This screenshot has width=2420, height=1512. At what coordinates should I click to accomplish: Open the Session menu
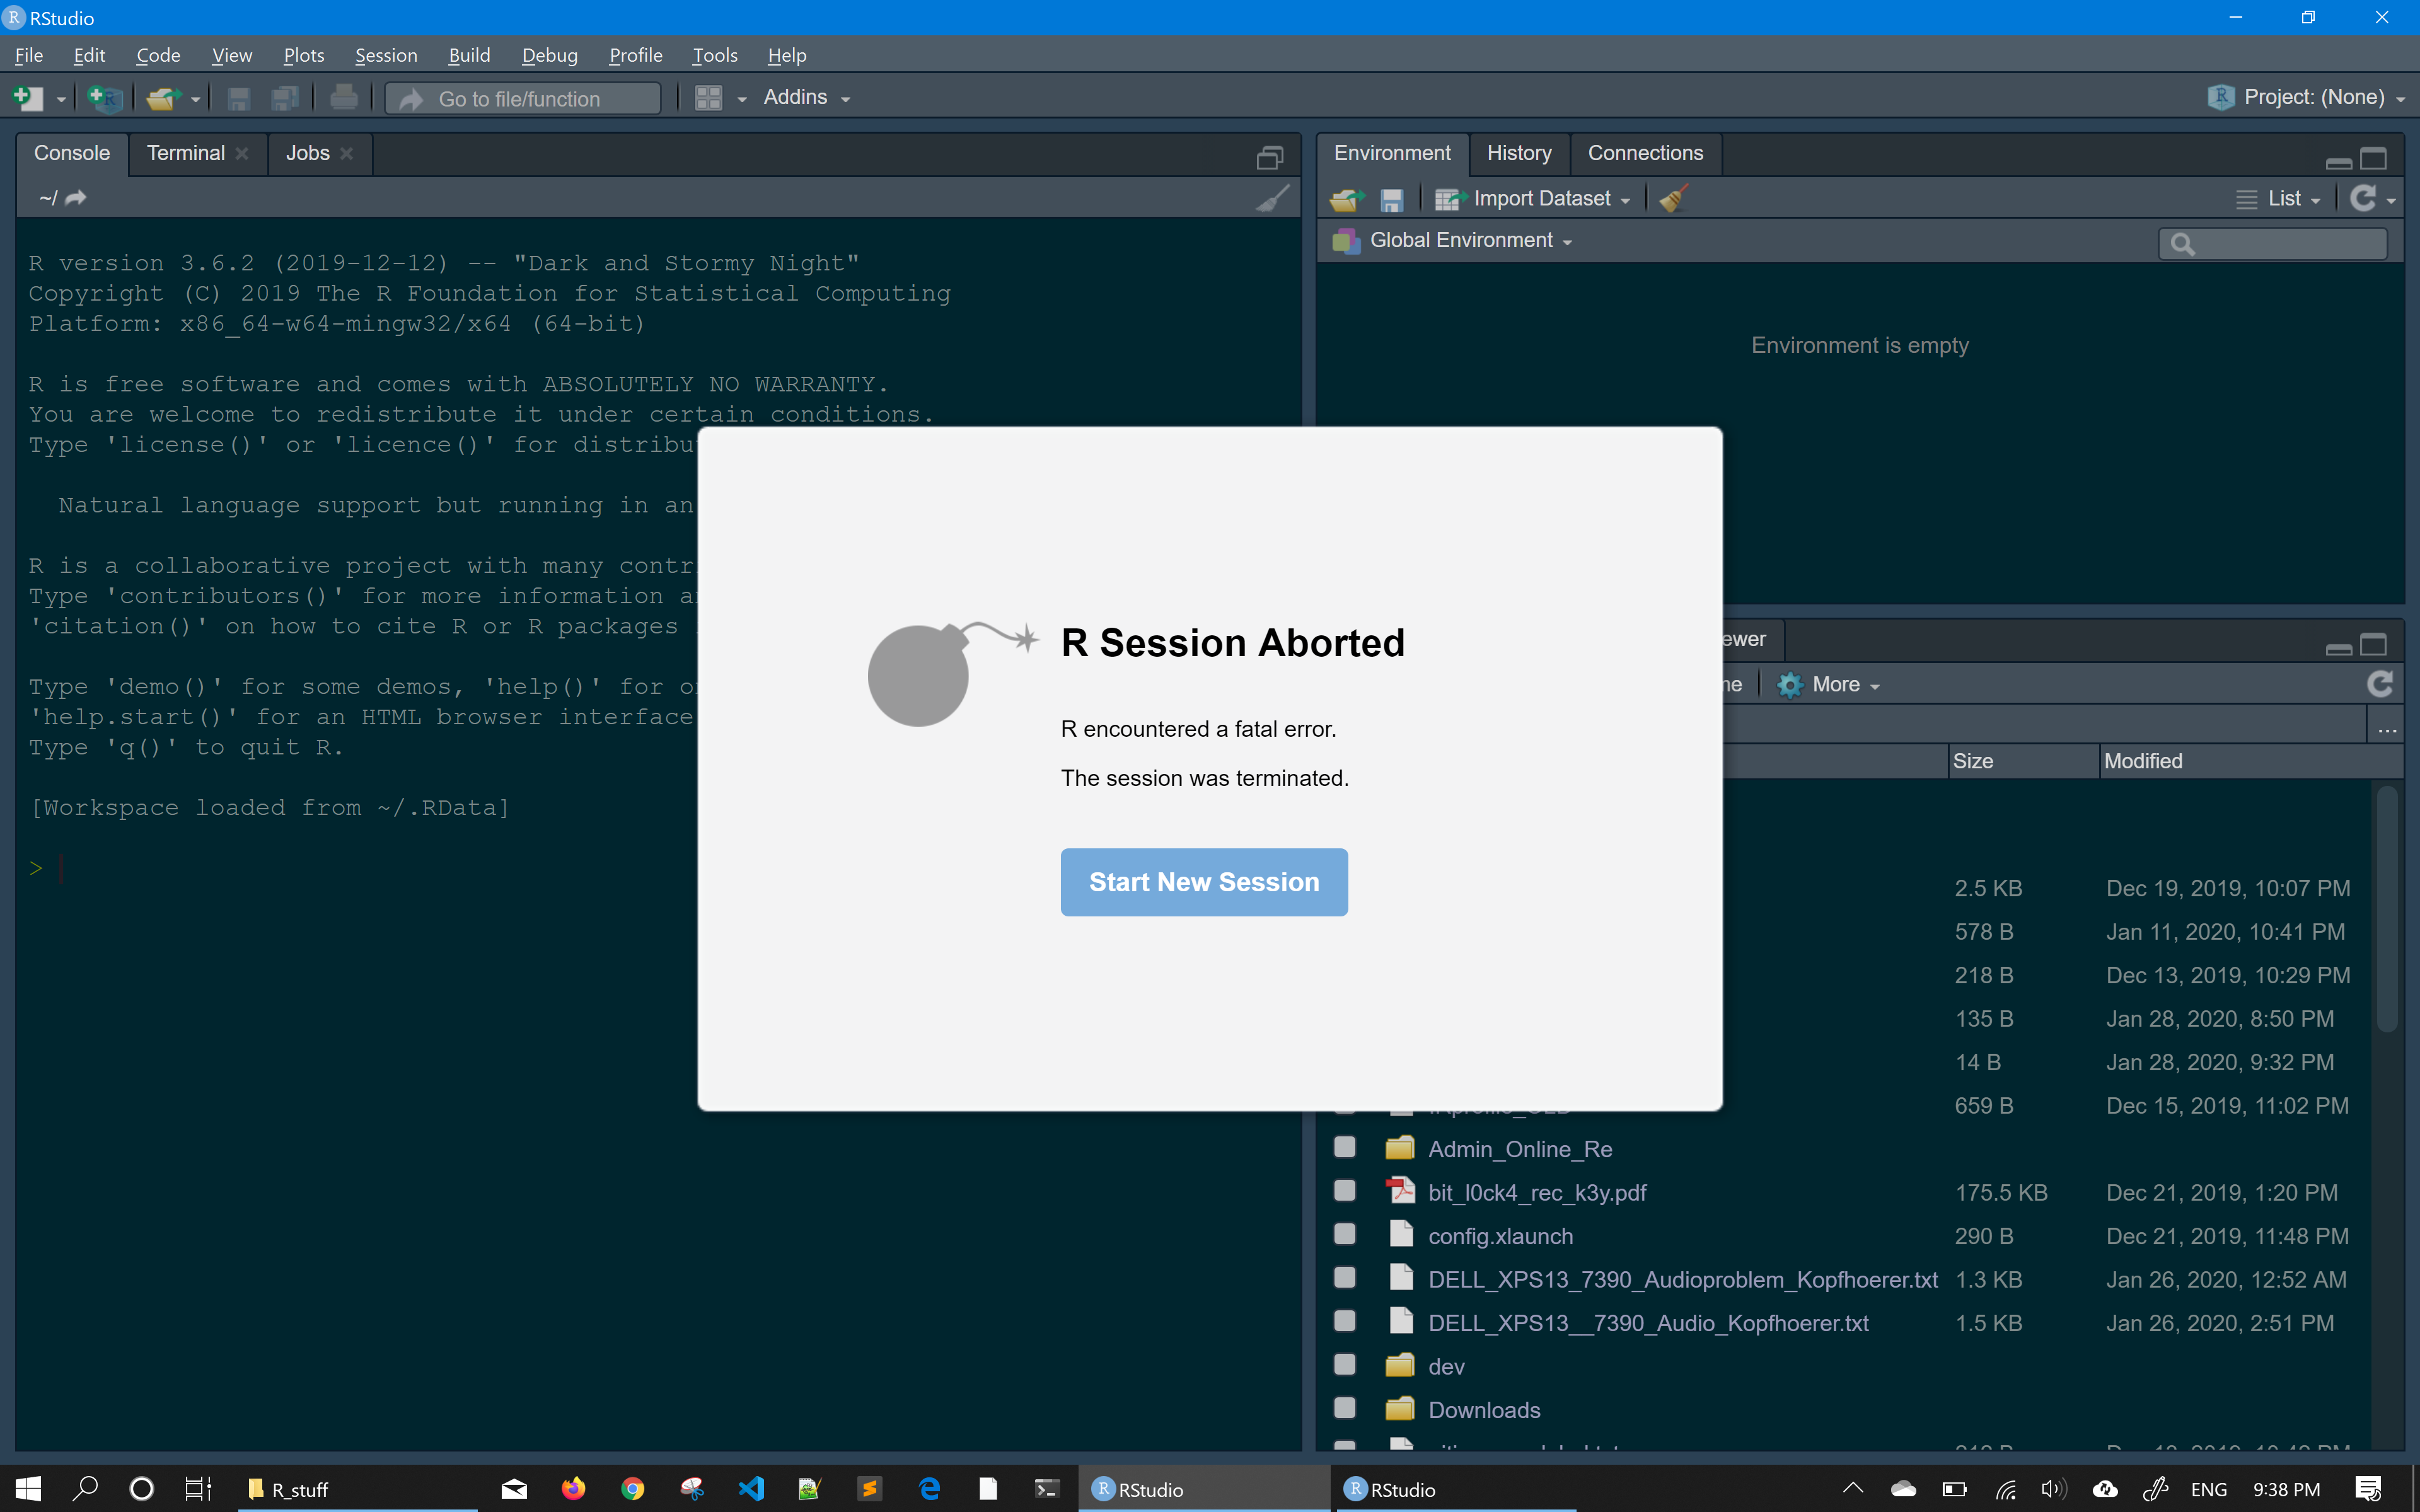[387, 55]
